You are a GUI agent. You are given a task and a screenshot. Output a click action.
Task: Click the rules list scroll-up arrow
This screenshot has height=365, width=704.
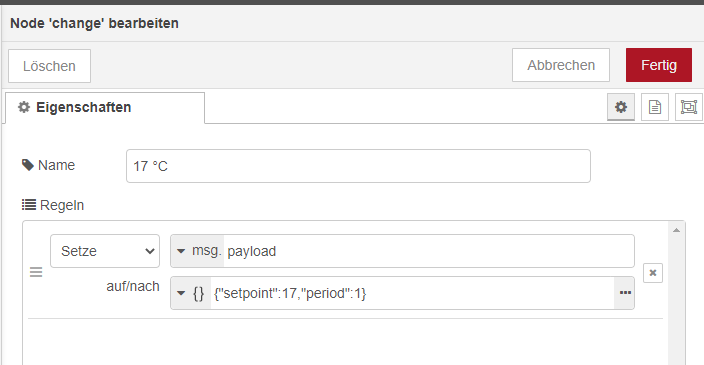pos(676,230)
